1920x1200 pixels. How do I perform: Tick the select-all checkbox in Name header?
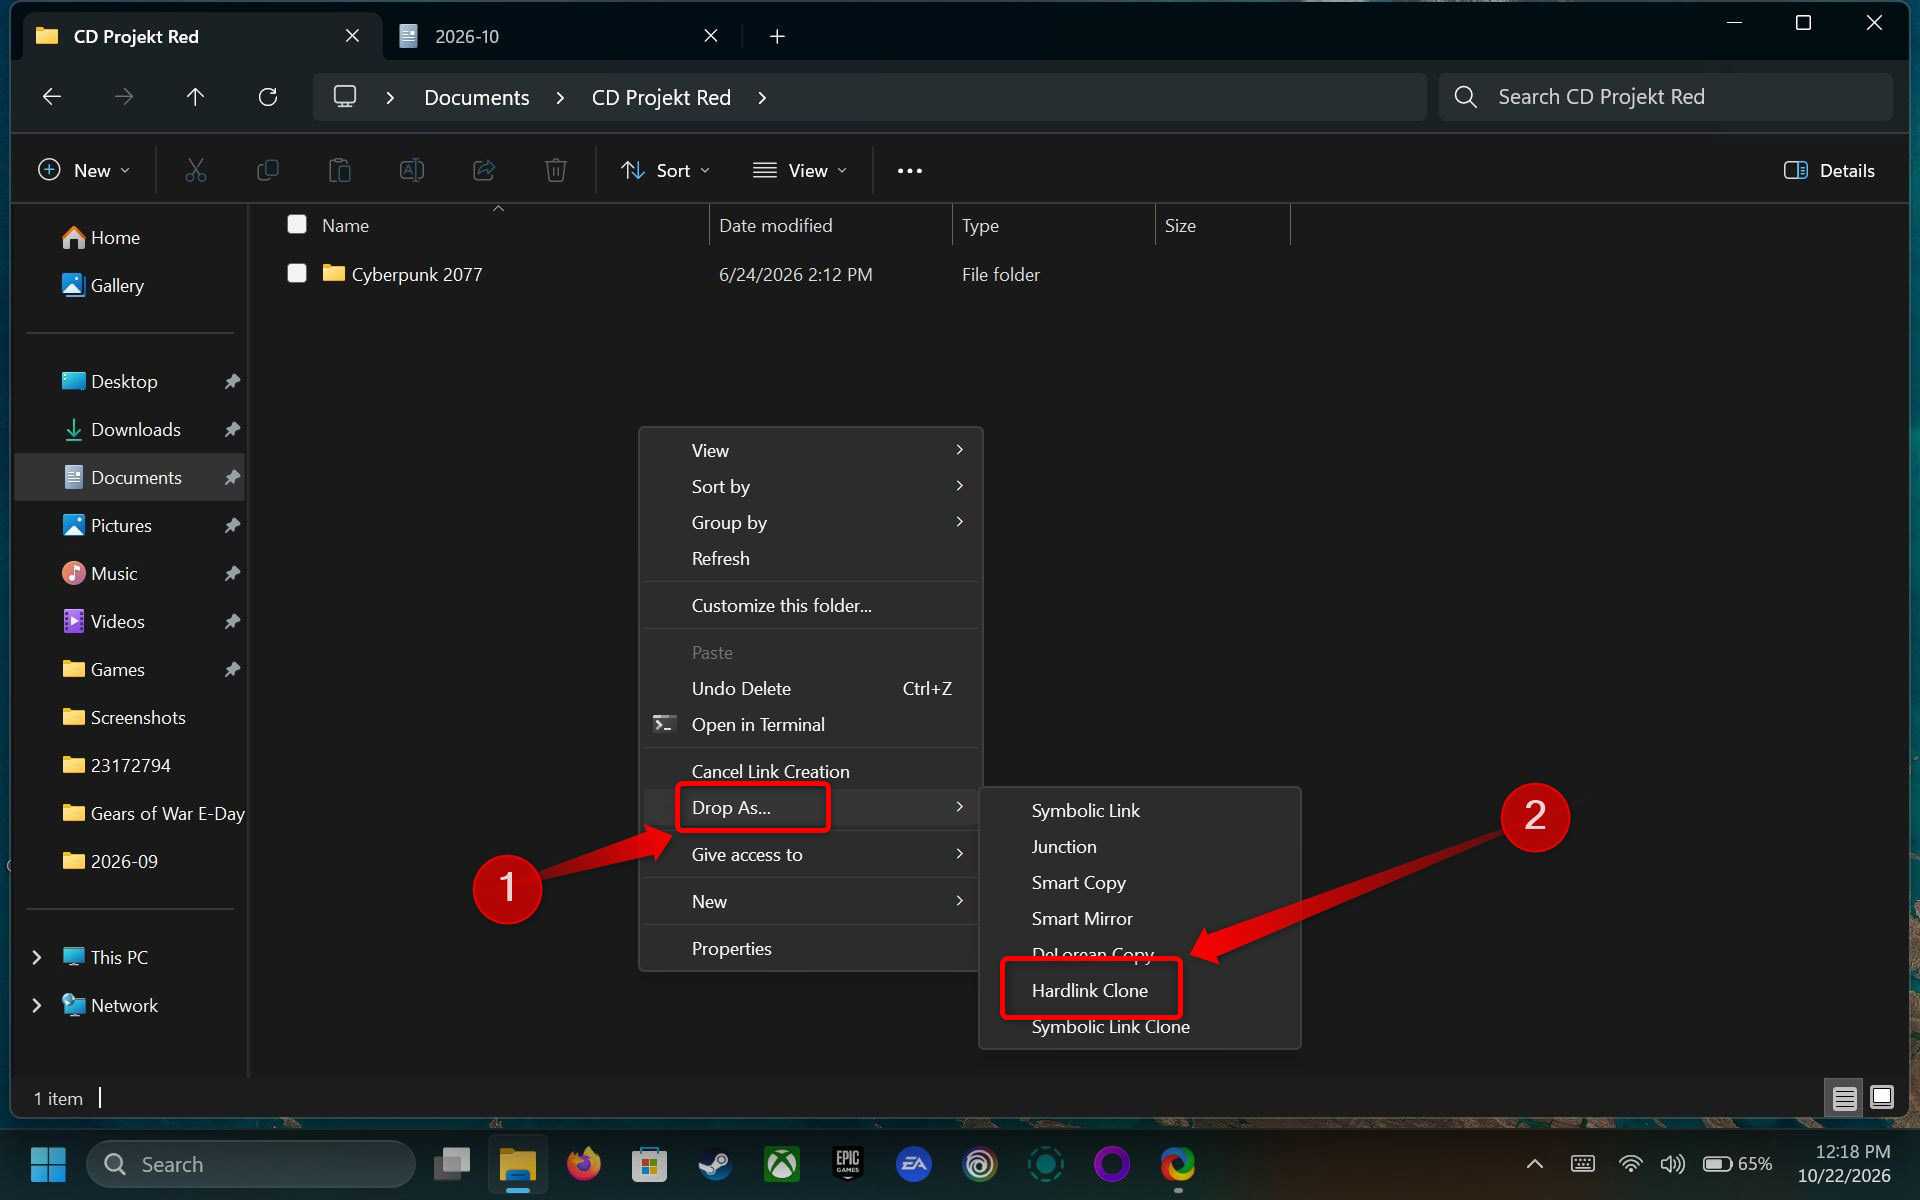[297, 224]
